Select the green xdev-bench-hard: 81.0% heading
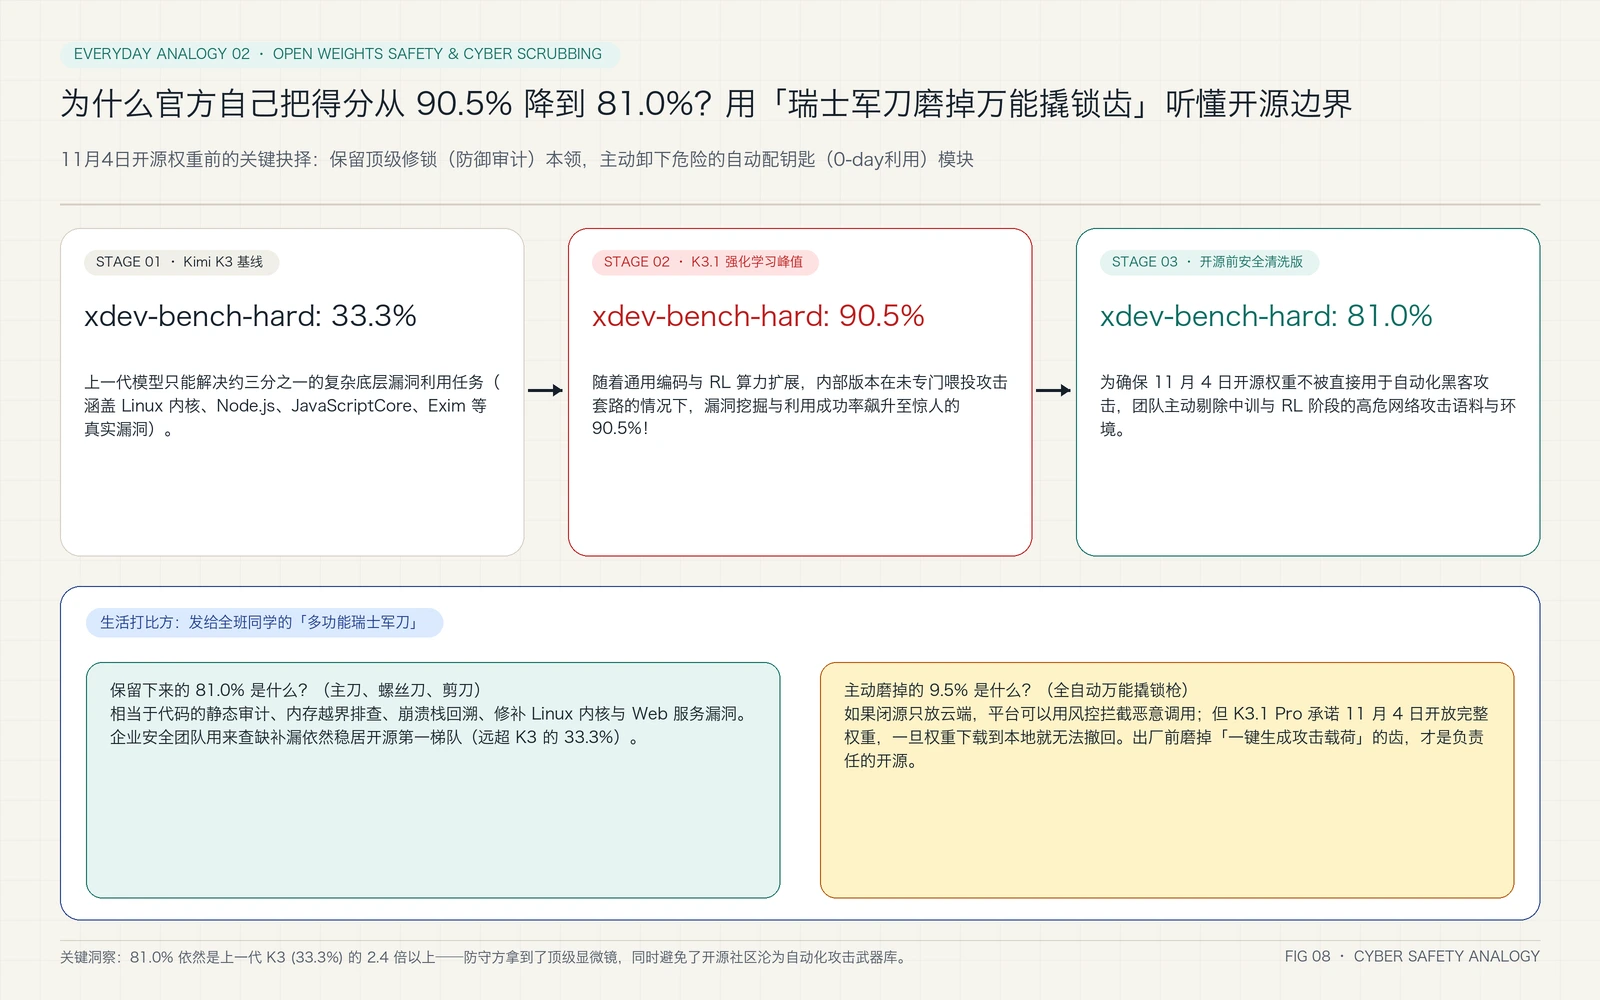This screenshot has height=1000, width=1600. (x=1266, y=316)
